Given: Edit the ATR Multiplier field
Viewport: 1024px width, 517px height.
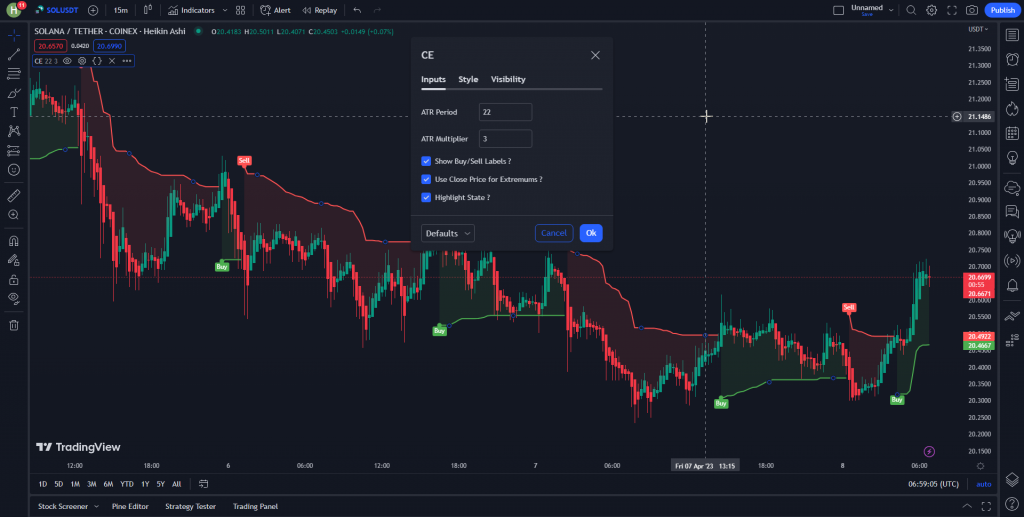Looking at the screenshot, I should coord(505,138).
